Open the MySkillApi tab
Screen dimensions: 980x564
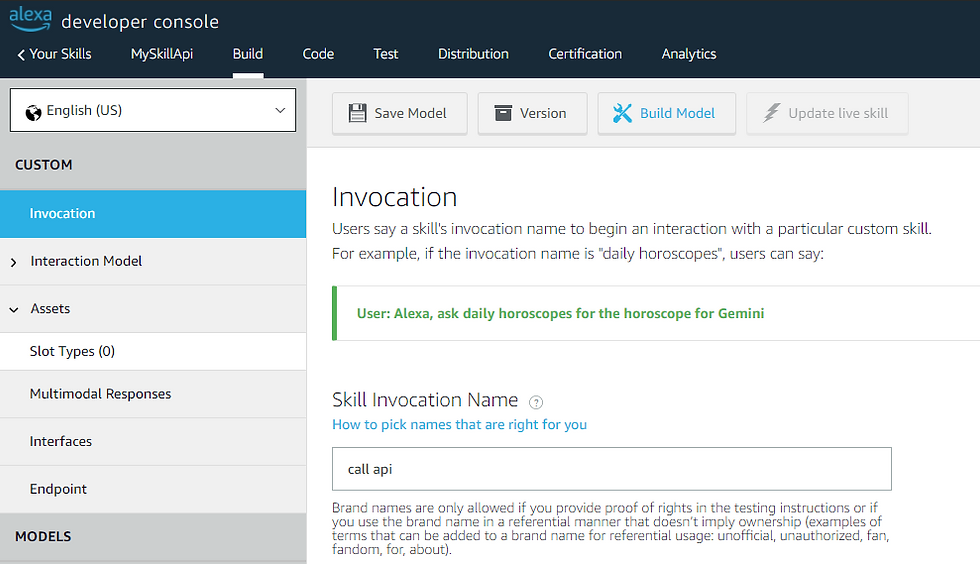coord(162,54)
